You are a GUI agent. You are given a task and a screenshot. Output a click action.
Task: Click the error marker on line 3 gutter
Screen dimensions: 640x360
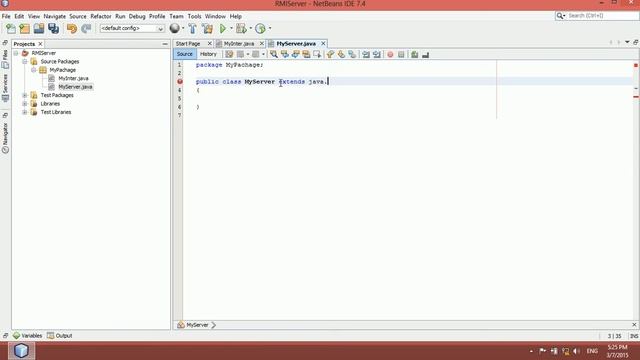click(180, 82)
